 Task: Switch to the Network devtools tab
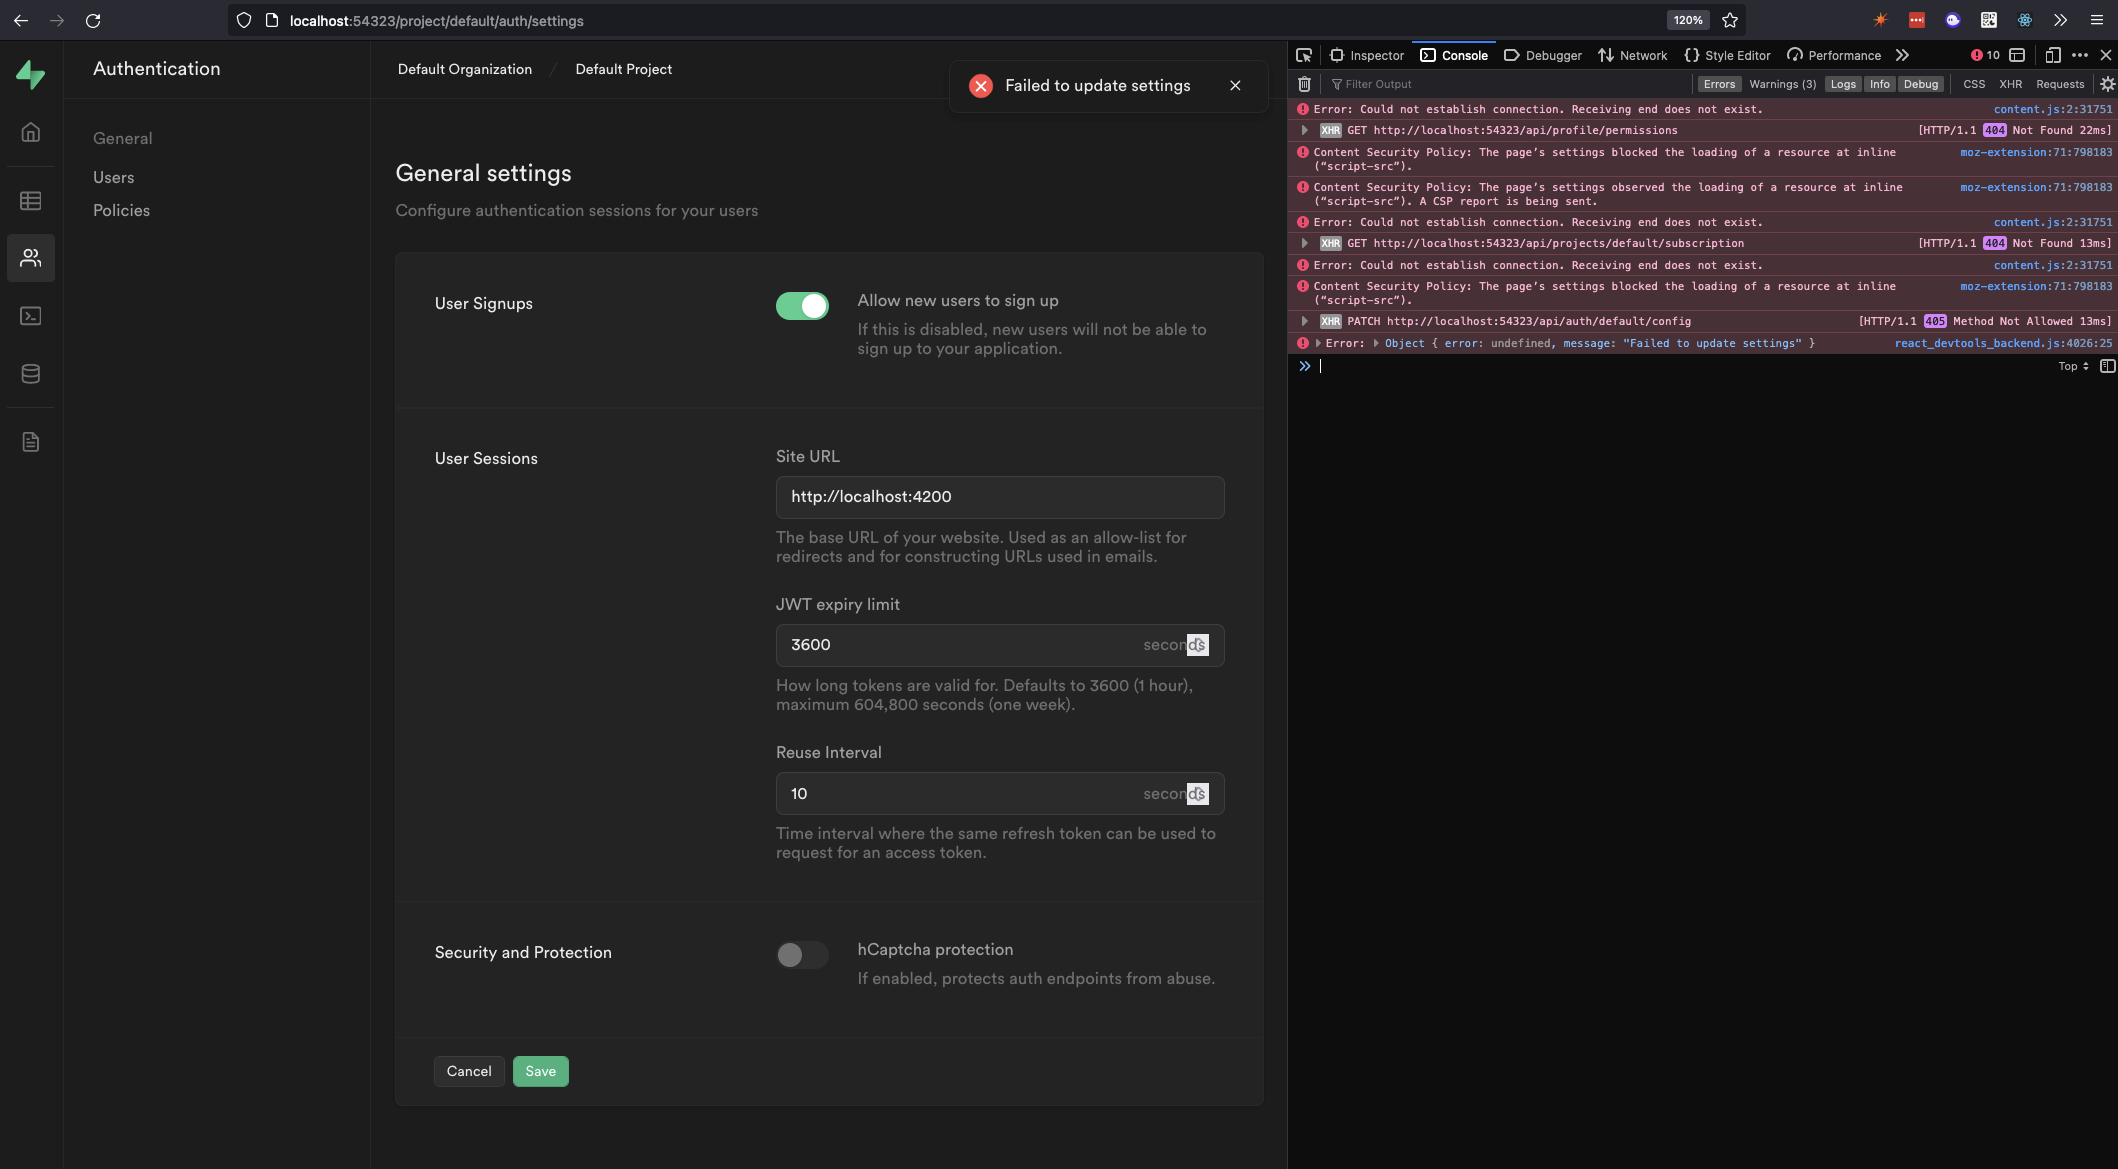pos(1632,55)
